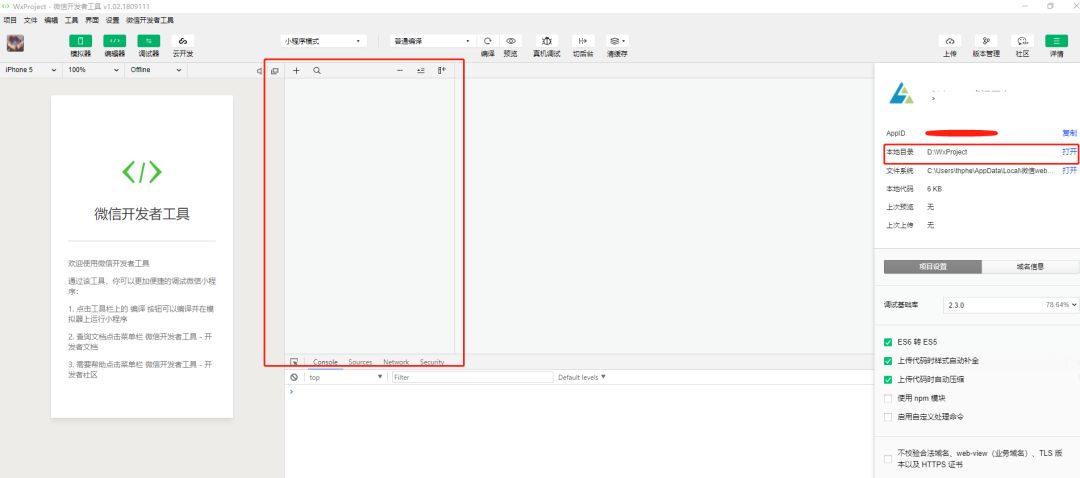The width and height of the screenshot is (1080, 478).
Task: Enable the 使用 npm 模块 checkbox
Action: (x=888, y=398)
